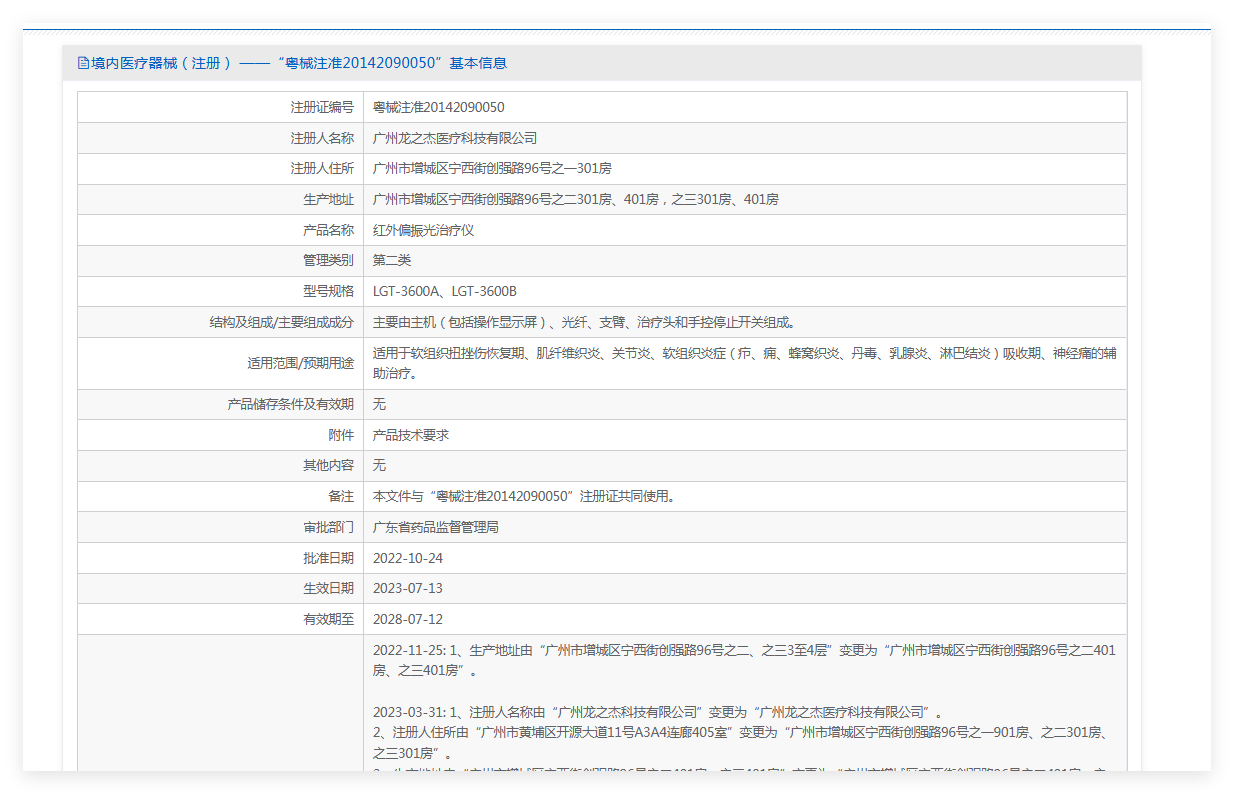This screenshot has height=794, width=1234.
Task: Click the 2022-11-25 change record entry
Action: tap(744, 660)
